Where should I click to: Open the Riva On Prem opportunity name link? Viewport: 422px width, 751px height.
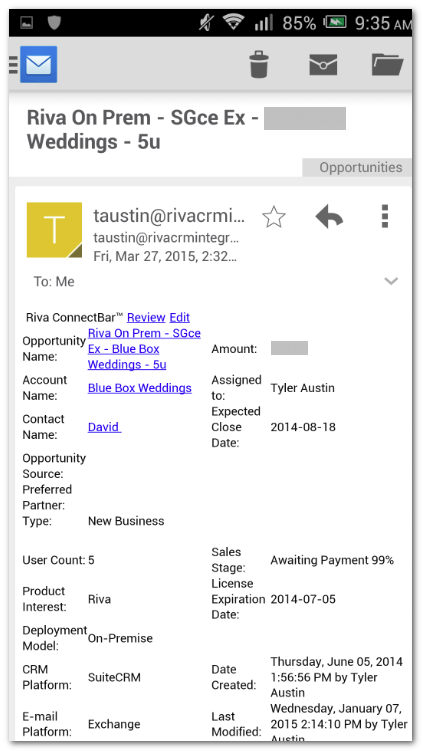(x=144, y=349)
